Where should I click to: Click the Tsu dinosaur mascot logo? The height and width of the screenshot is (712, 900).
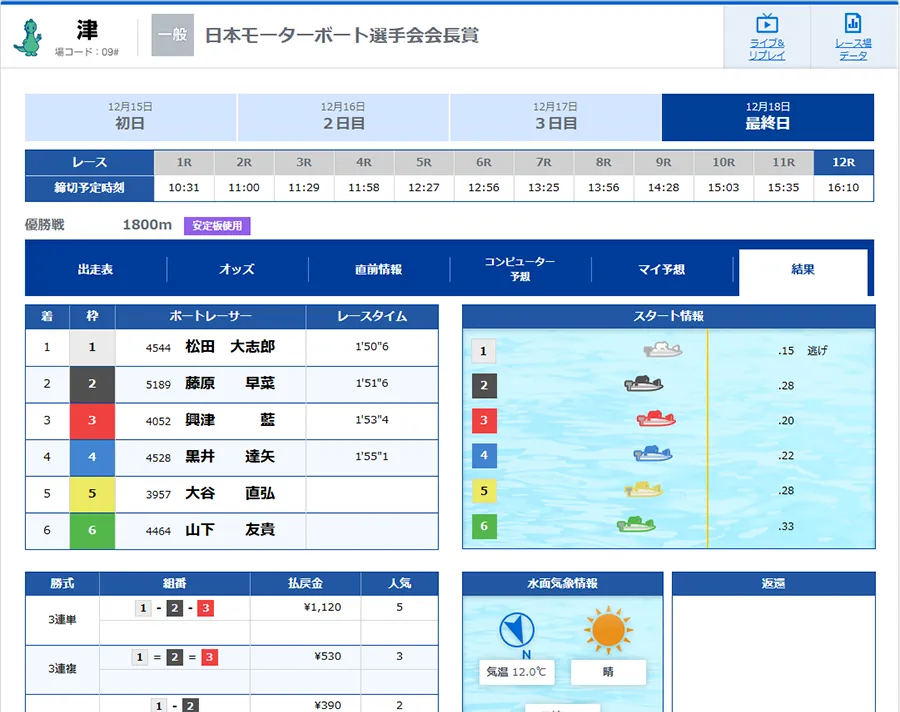click(27, 37)
